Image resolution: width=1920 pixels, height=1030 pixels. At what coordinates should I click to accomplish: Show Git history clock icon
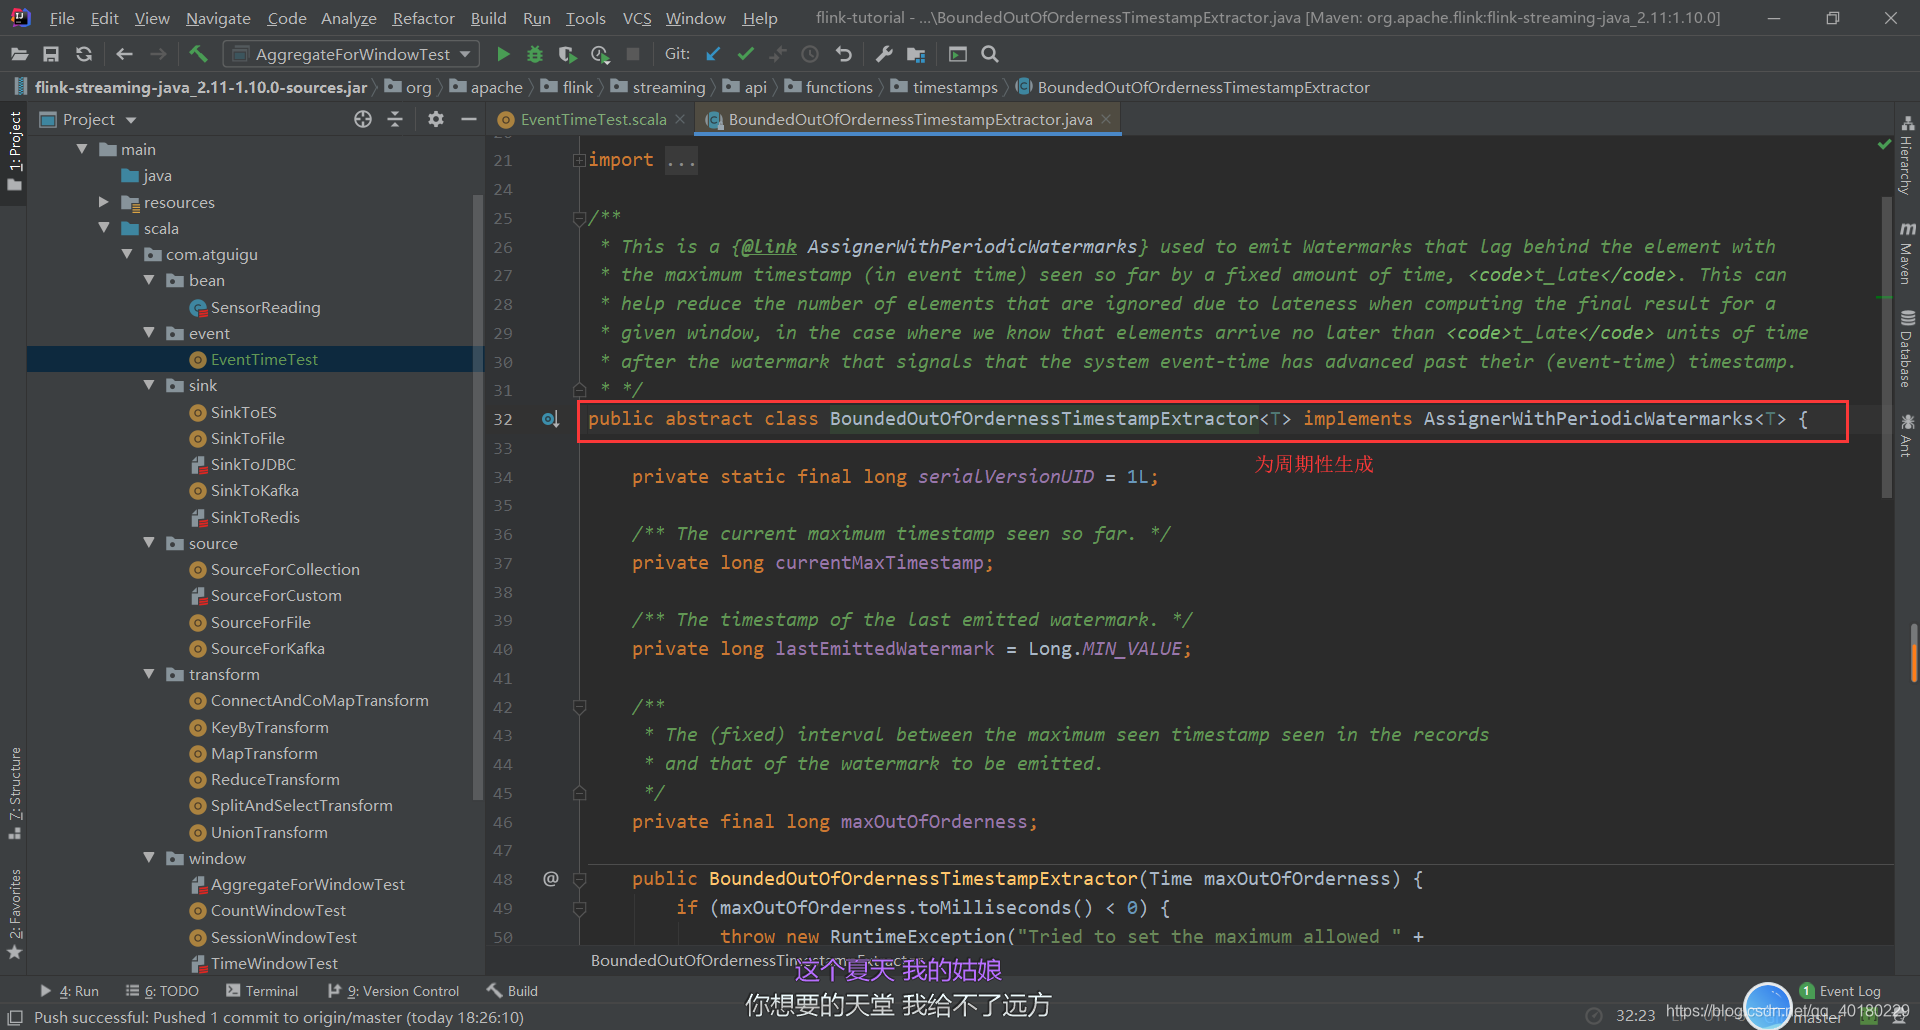click(810, 54)
